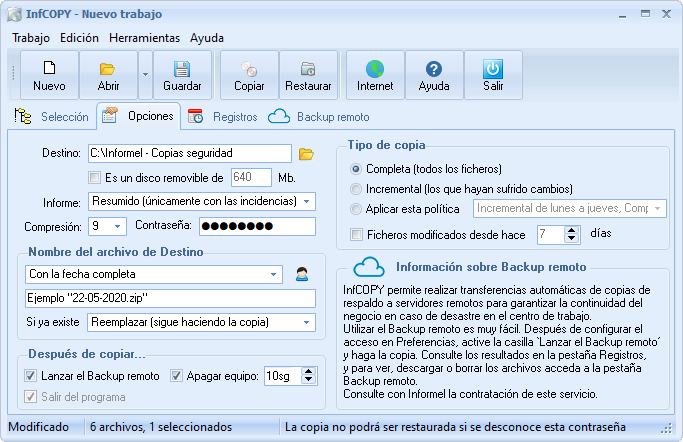Increase the days stepper value
Image resolution: width=683 pixels, height=442 pixels.
(x=572, y=230)
